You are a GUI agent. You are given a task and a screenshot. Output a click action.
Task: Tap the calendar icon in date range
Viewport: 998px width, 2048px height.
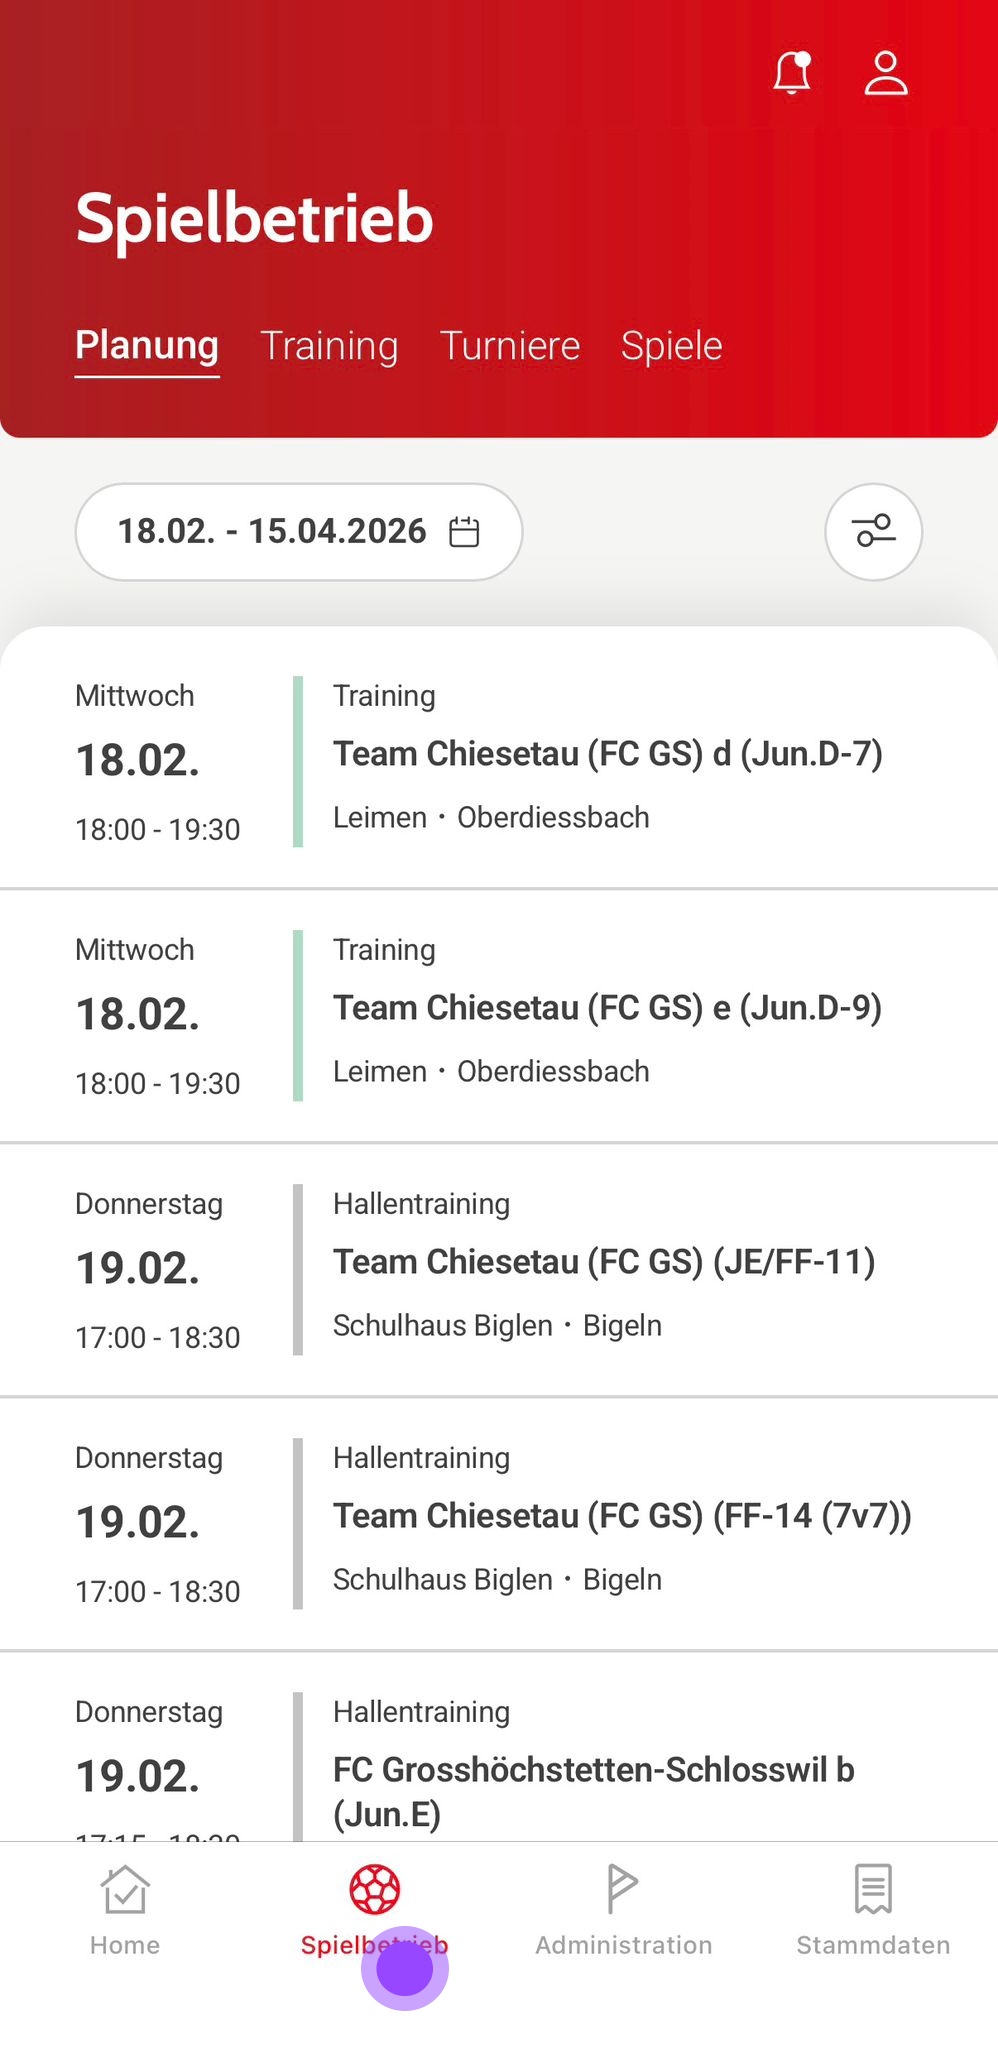point(464,532)
